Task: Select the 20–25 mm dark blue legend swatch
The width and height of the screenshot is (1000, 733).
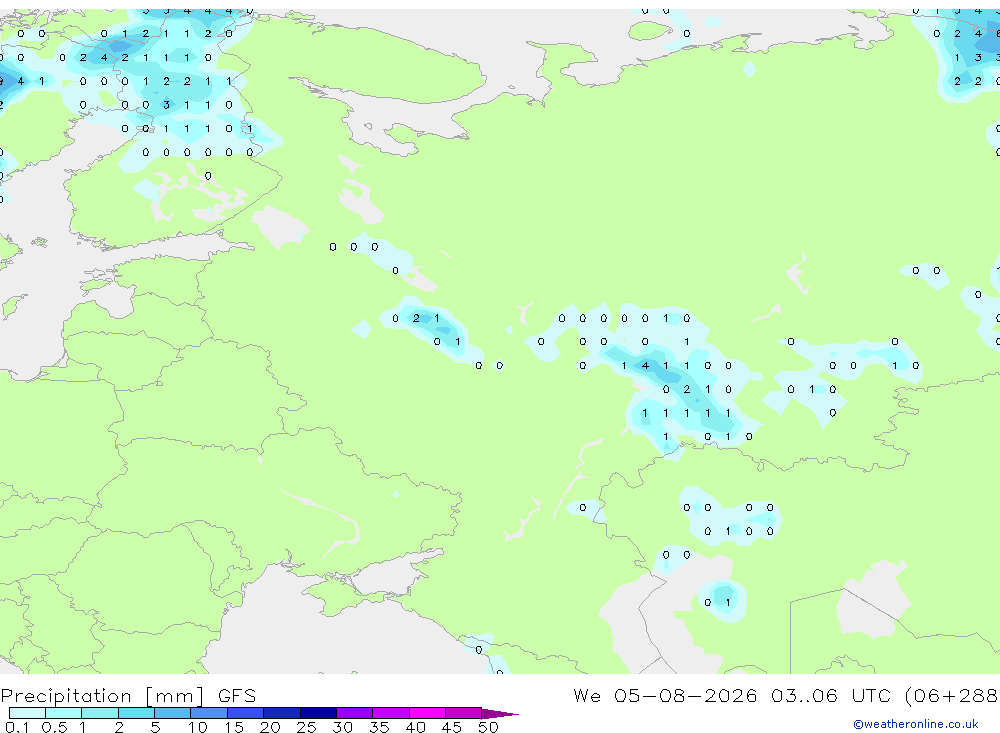Action: click(281, 713)
